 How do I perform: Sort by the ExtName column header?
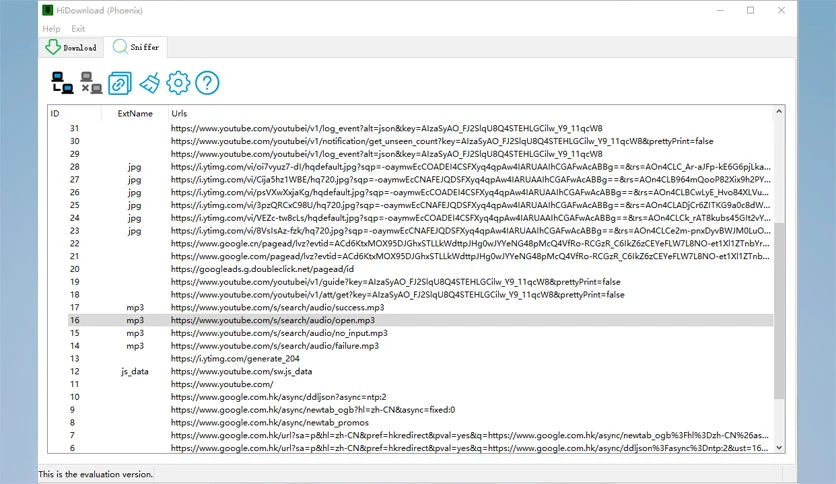click(135, 114)
